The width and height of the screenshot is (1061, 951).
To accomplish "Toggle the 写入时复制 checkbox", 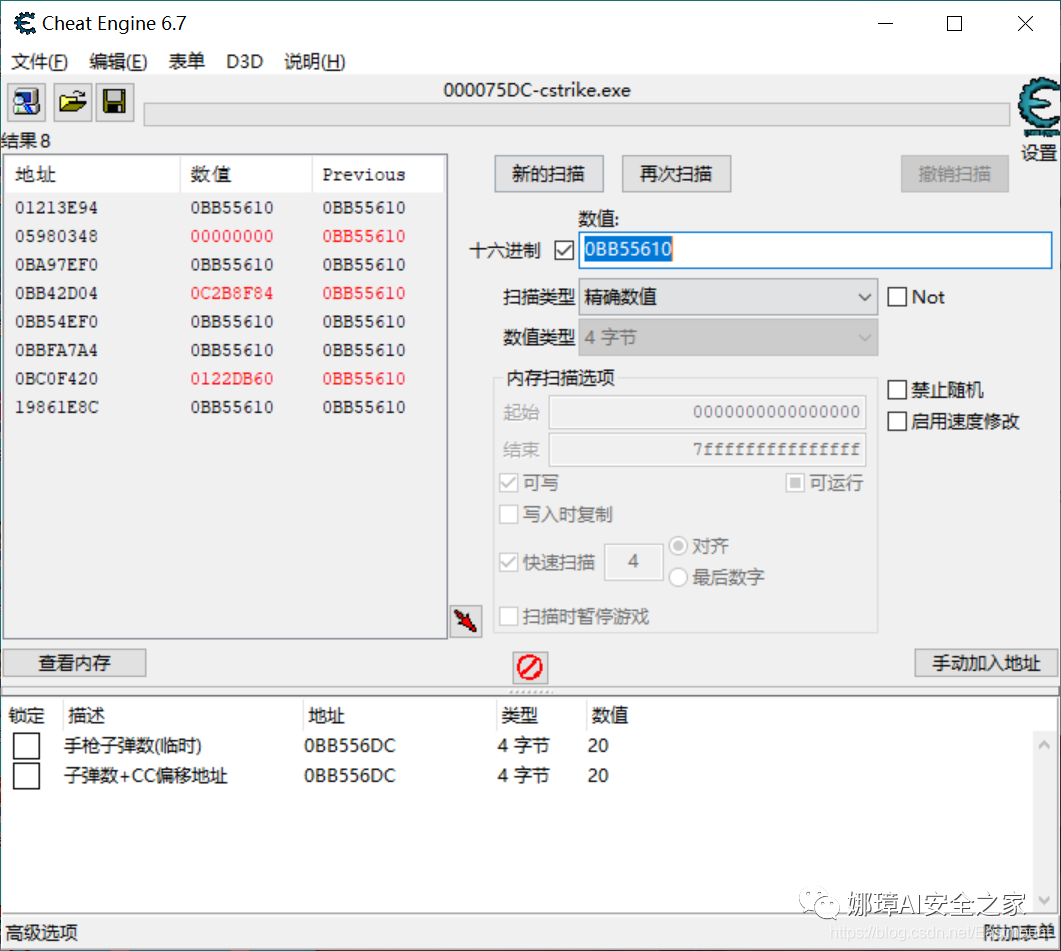I will (x=508, y=514).
